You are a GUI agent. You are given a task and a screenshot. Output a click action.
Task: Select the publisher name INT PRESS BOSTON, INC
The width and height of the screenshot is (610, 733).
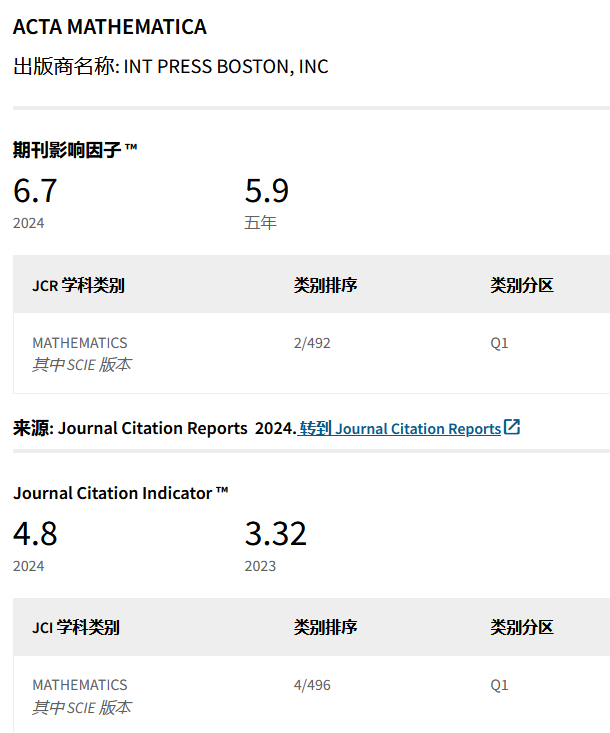point(225,67)
